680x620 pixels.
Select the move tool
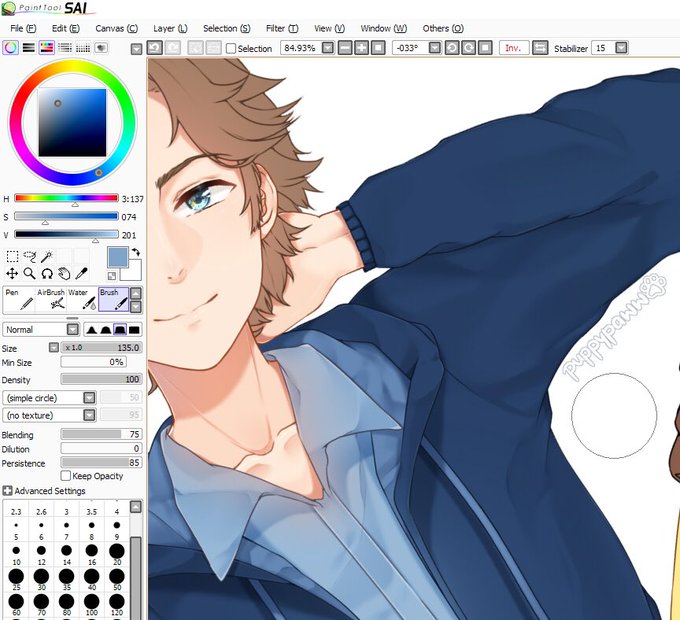12,274
